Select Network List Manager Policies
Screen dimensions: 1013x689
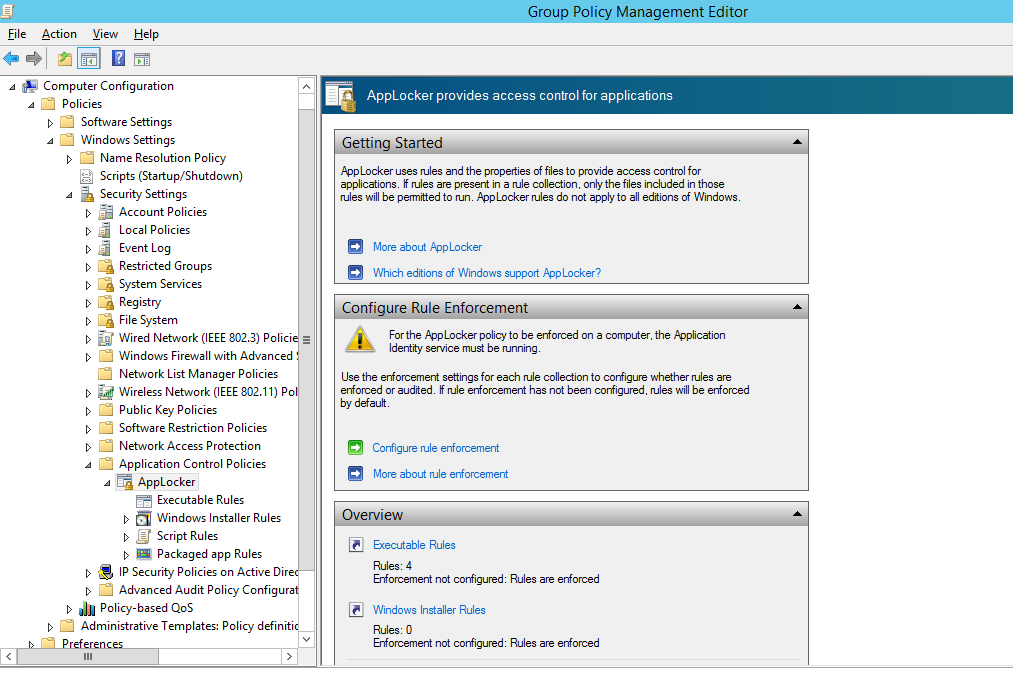tap(198, 374)
